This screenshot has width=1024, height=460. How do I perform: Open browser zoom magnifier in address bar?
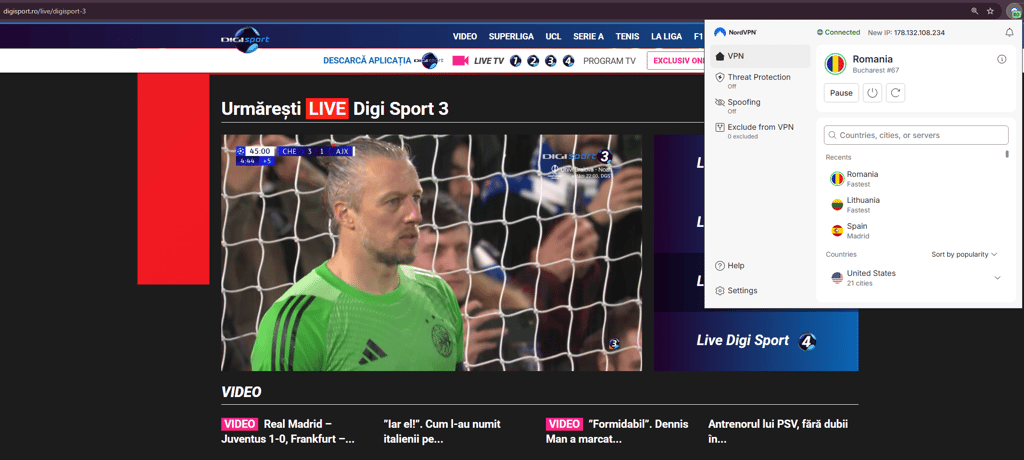point(974,11)
